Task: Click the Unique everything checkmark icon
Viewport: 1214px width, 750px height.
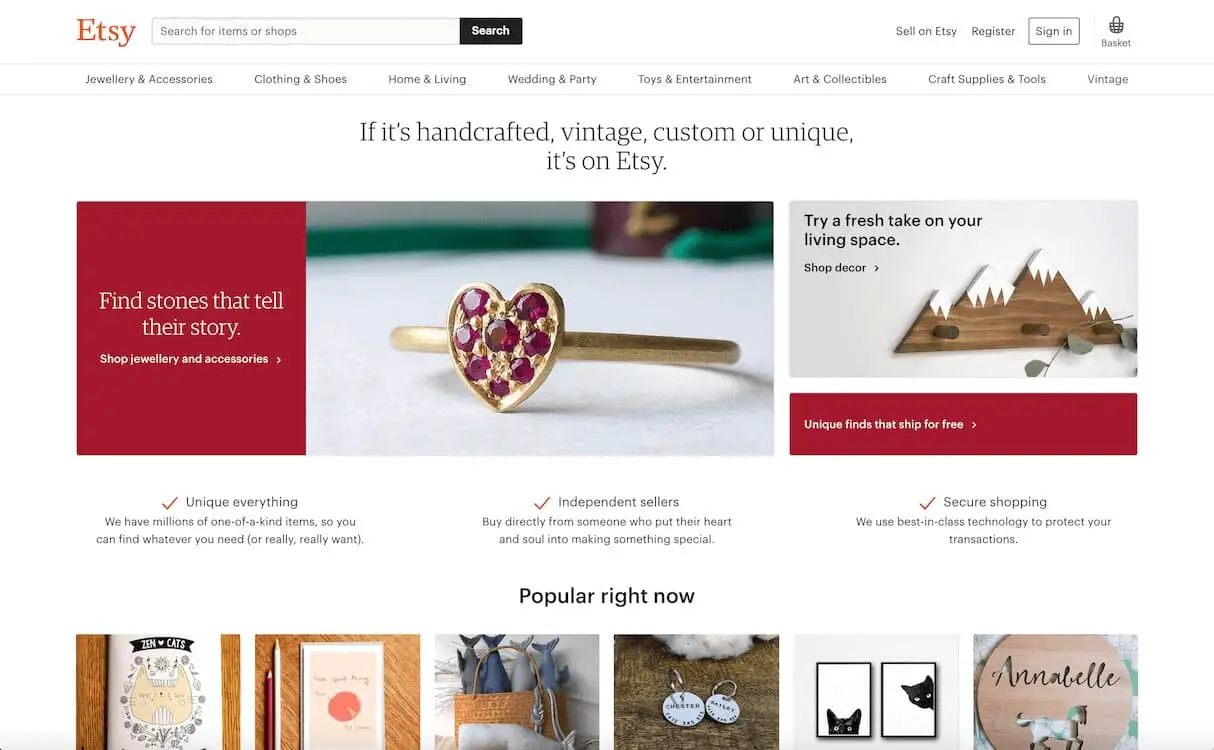Action: tap(169, 502)
